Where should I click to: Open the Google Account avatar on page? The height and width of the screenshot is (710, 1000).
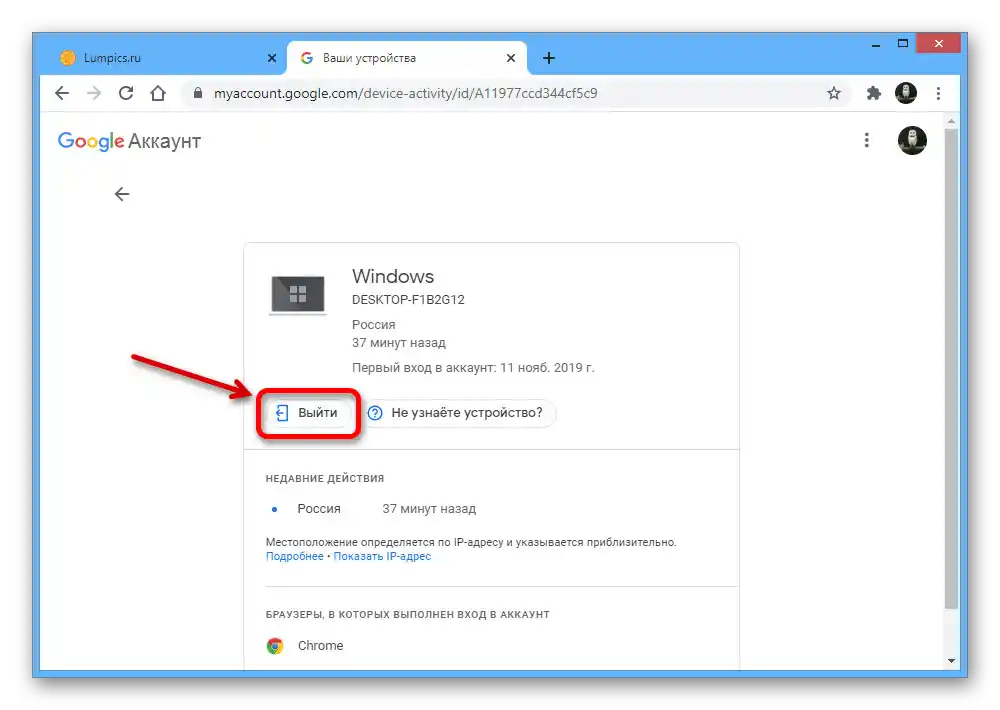912,140
